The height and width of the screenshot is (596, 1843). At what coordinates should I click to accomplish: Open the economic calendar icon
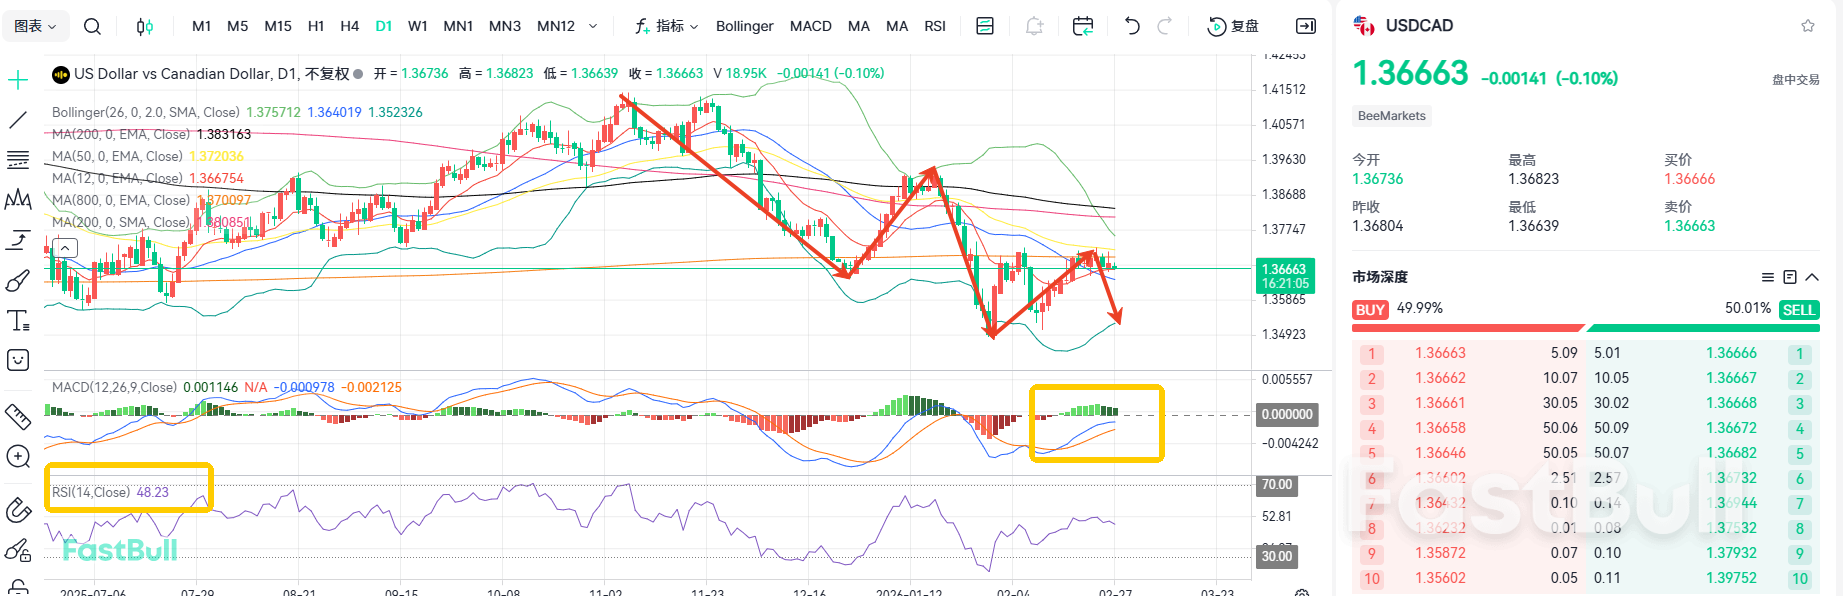coord(1082,26)
